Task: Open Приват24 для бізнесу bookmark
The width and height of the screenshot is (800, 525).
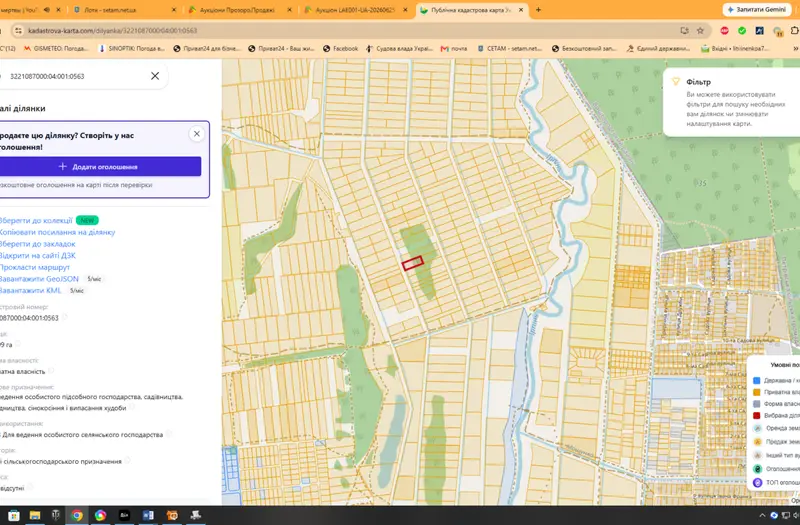Action: (x=207, y=48)
